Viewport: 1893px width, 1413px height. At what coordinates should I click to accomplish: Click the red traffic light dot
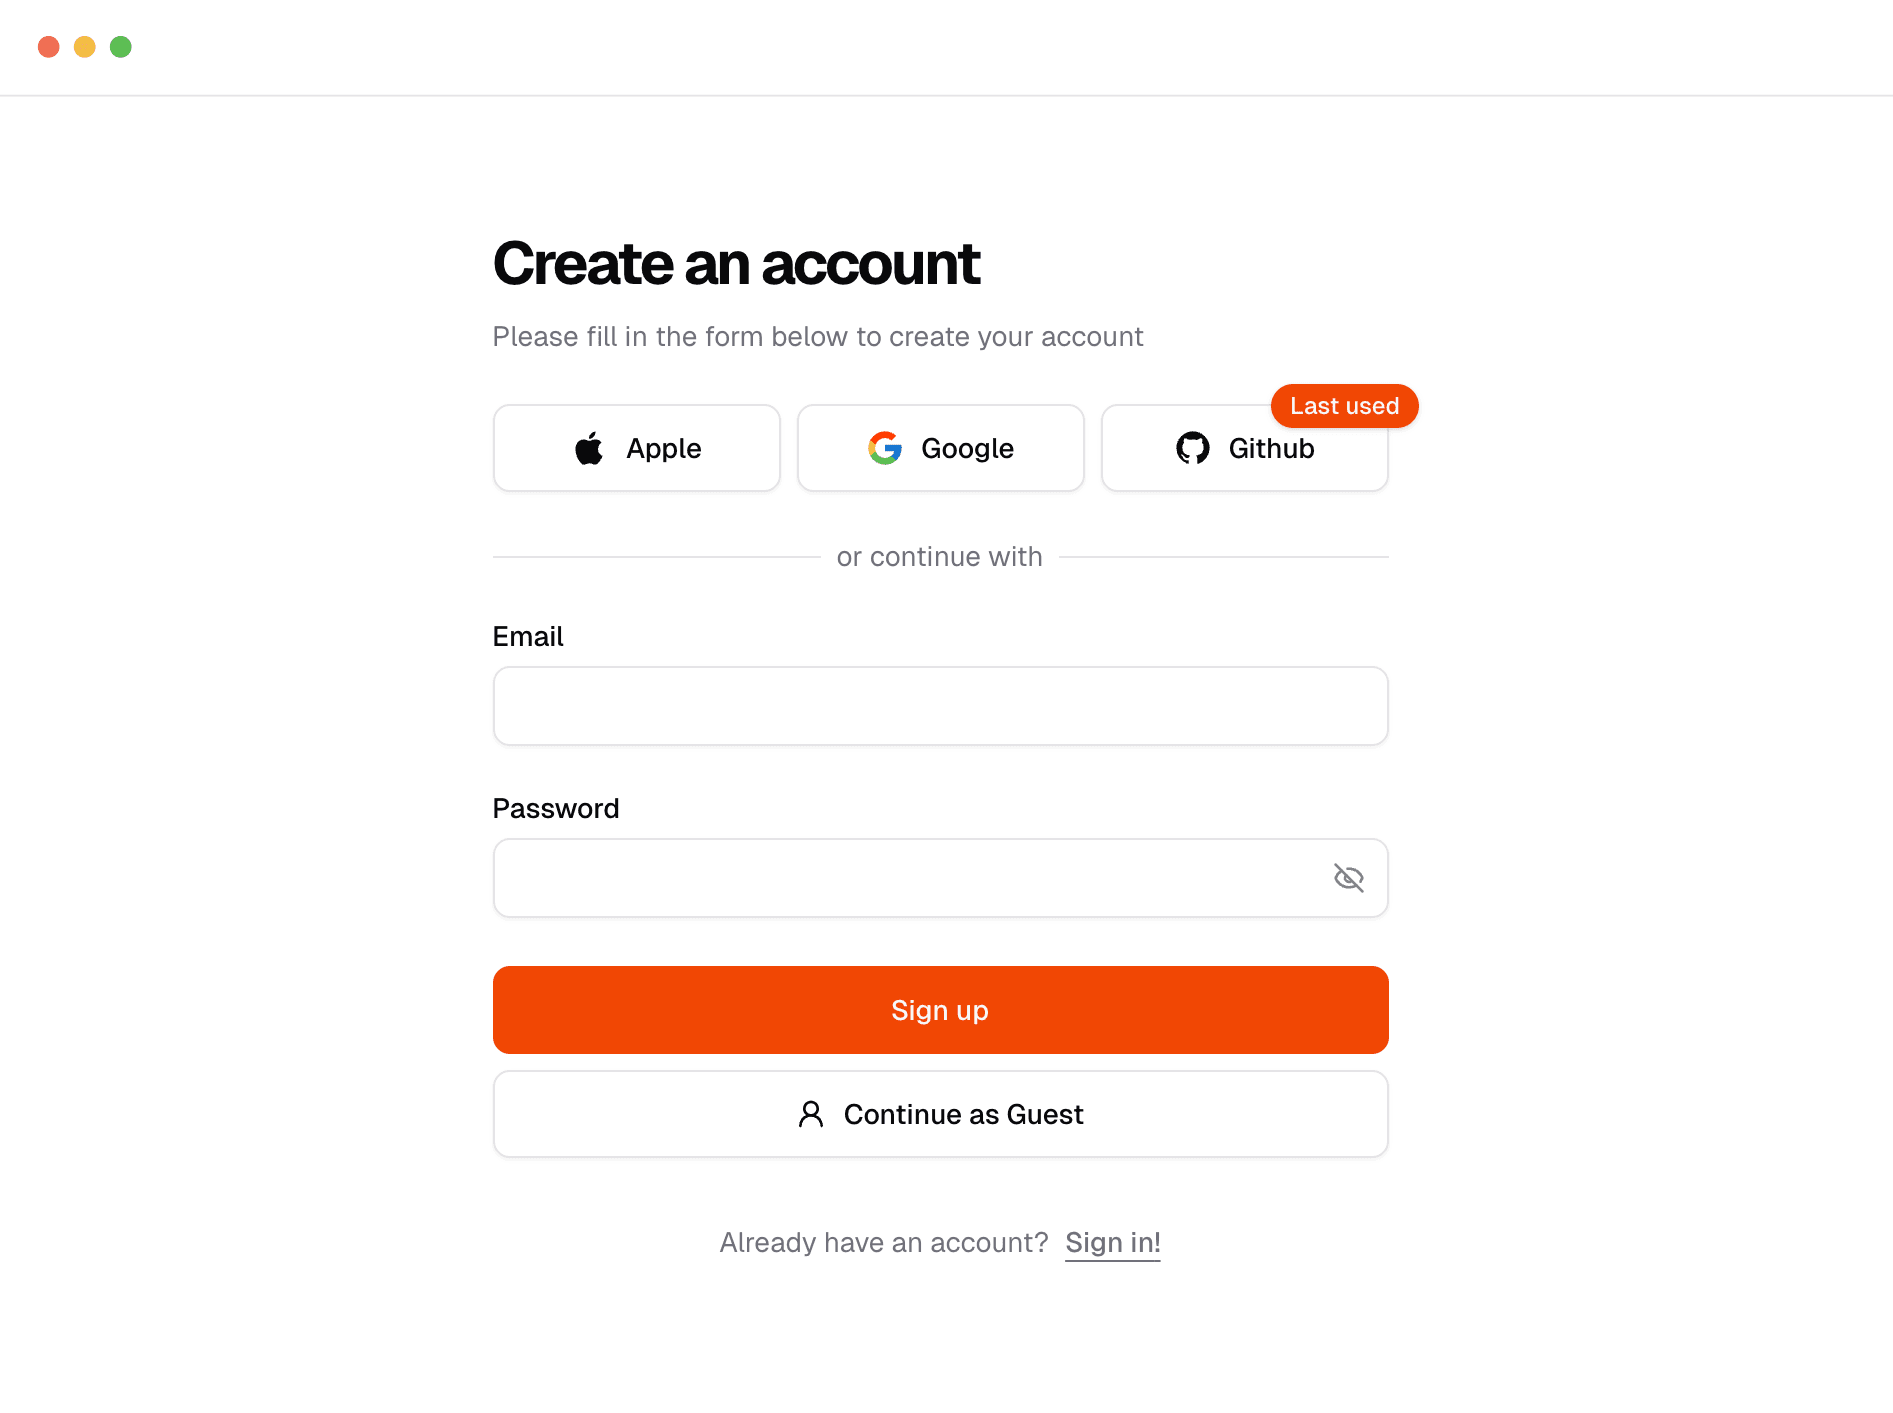coord(47,46)
